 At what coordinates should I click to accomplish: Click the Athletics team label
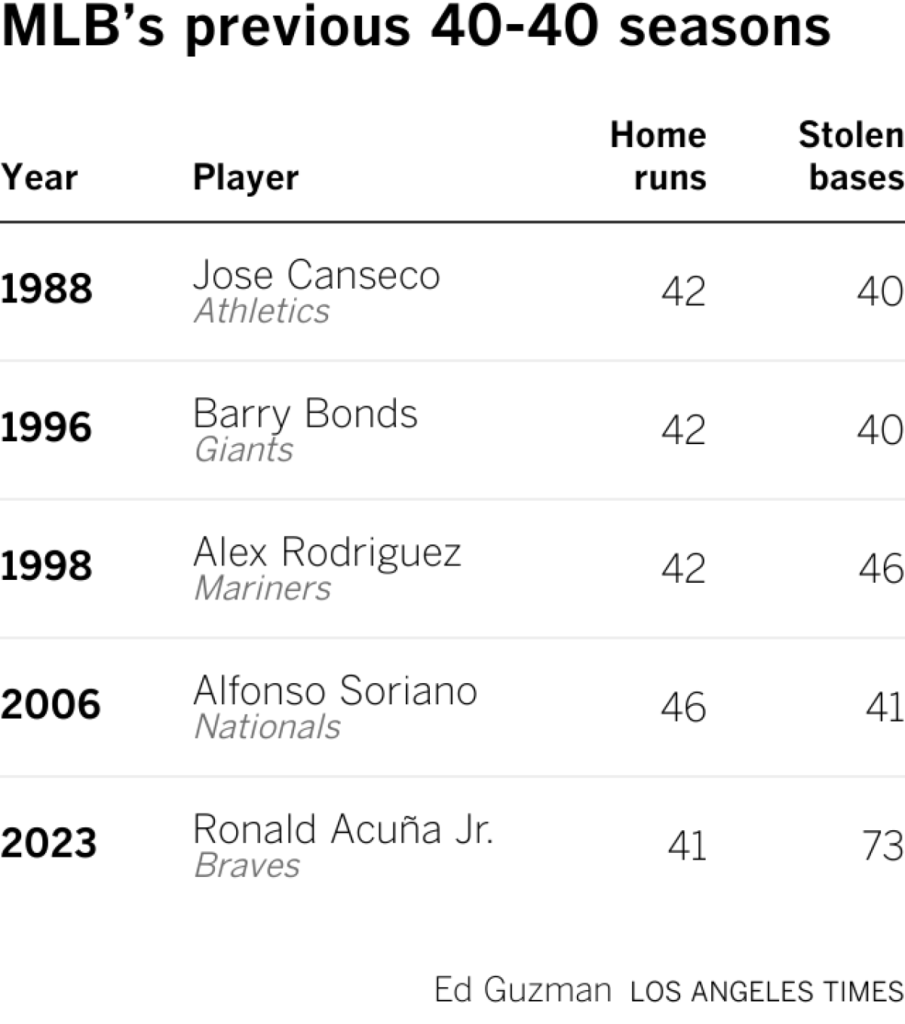click(262, 311)
